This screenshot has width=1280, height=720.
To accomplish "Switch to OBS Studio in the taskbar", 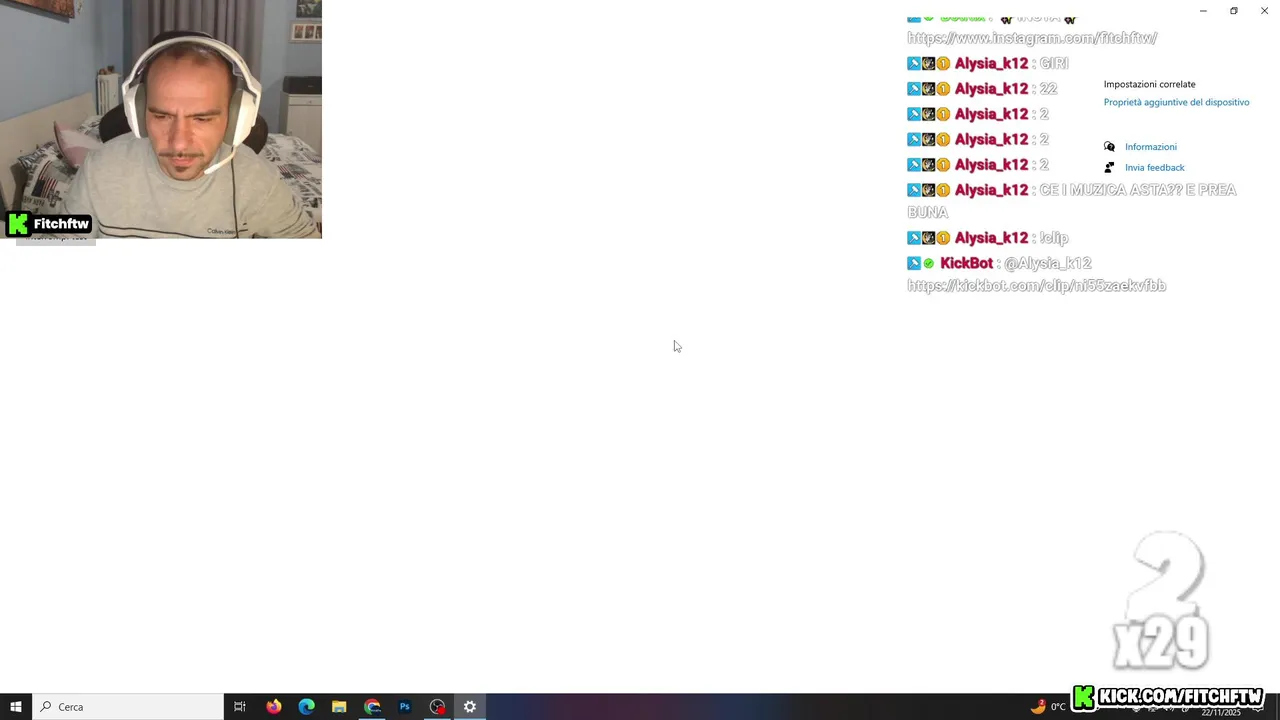I will point(437,707).
